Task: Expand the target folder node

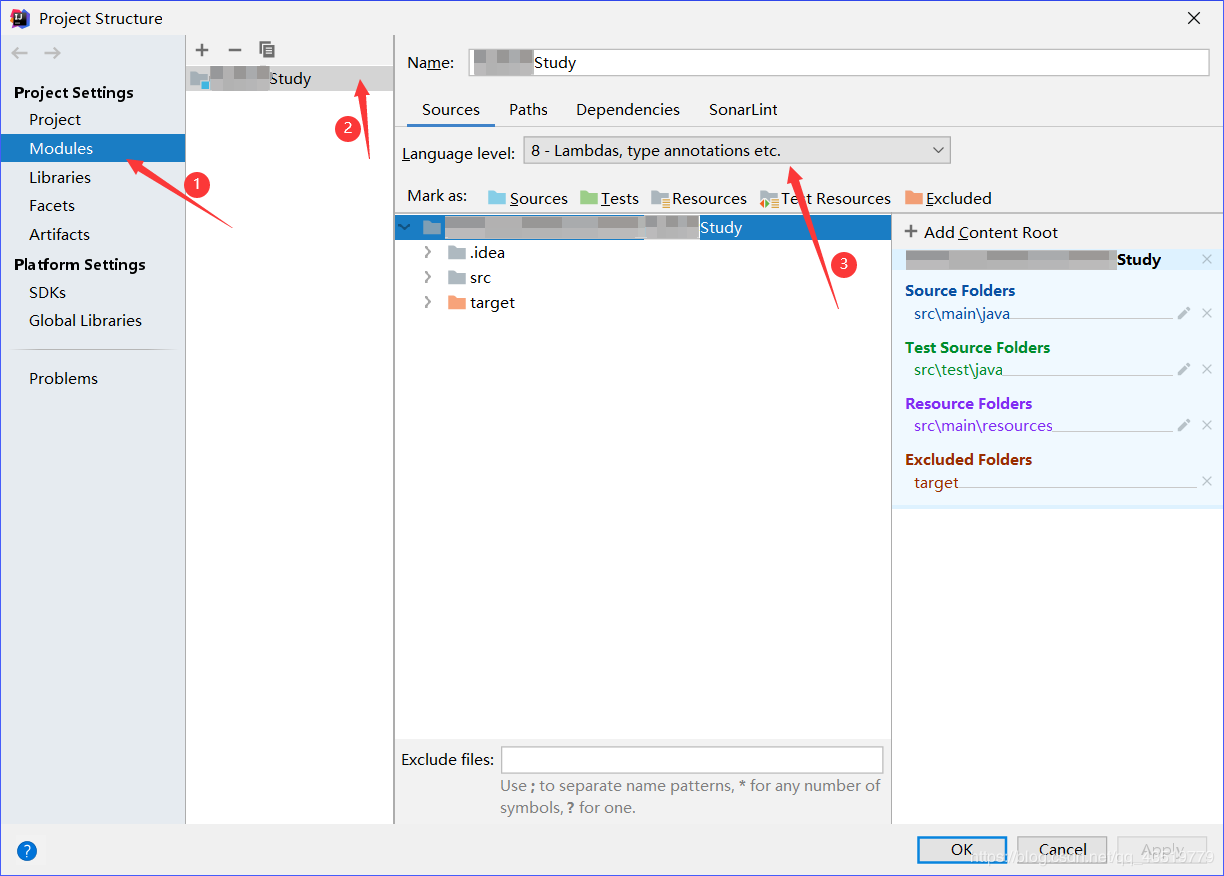Action: (427, 302)
